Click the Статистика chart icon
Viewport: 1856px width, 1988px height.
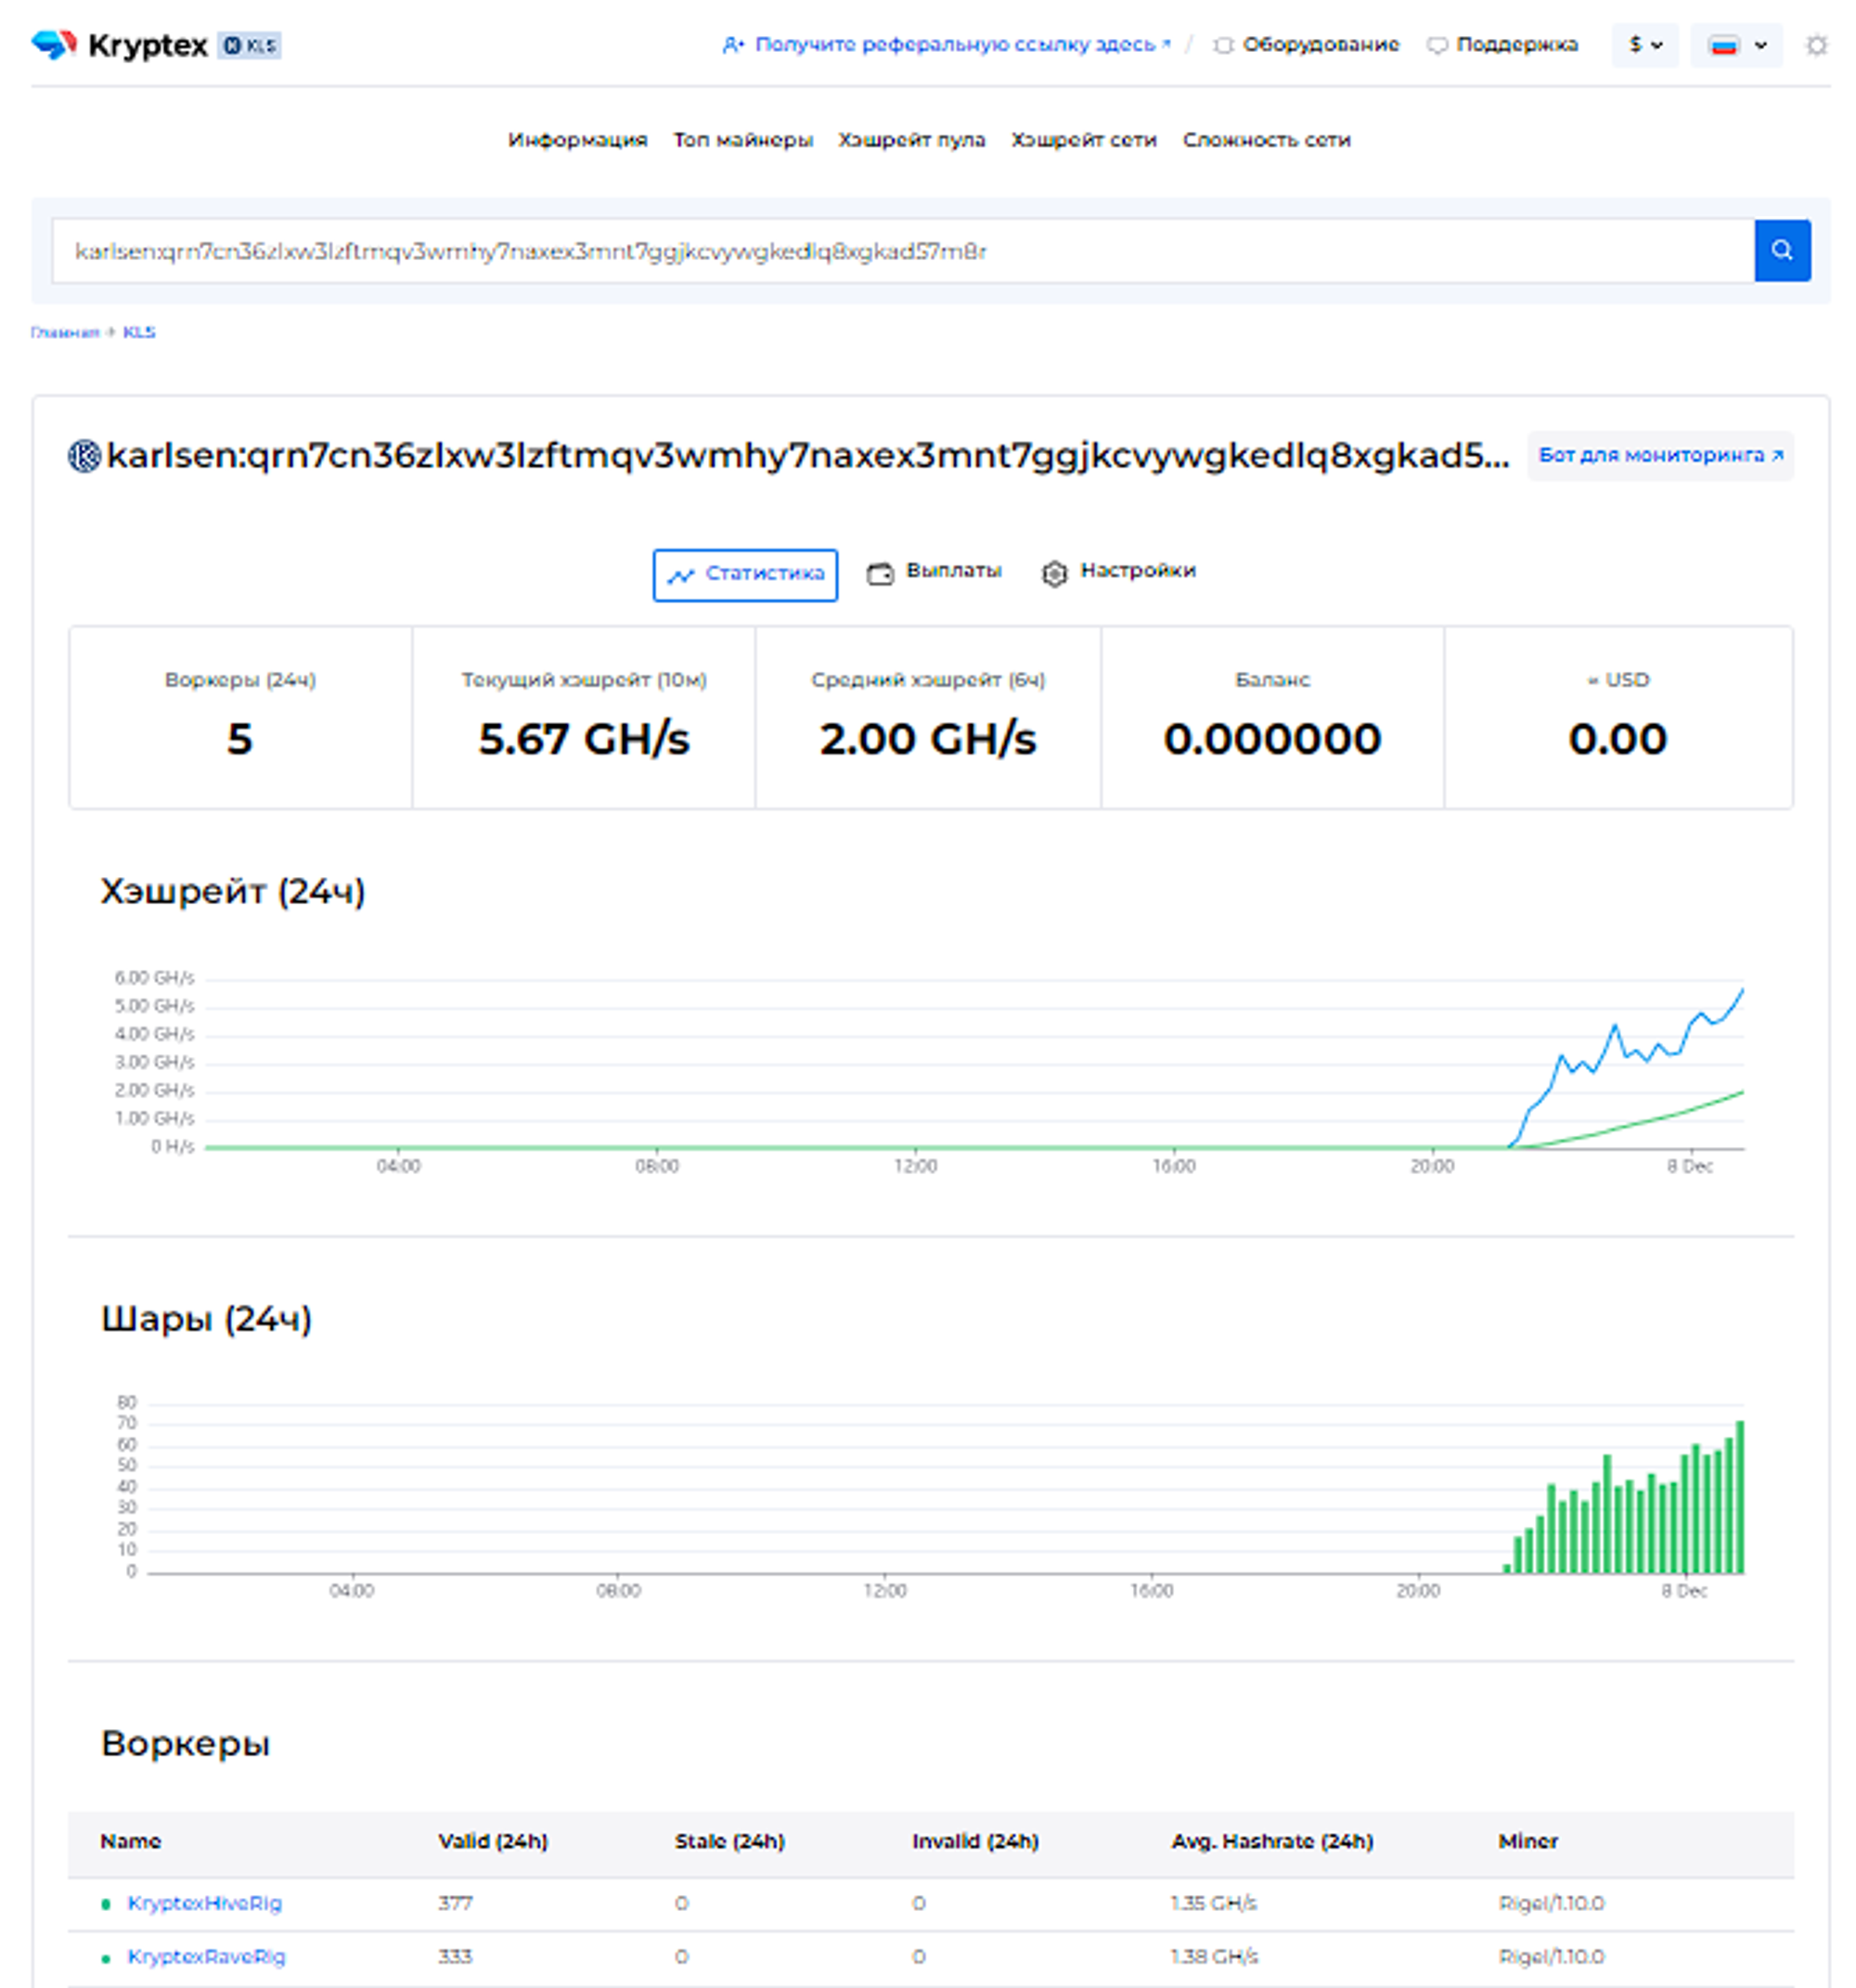(681, 576)
